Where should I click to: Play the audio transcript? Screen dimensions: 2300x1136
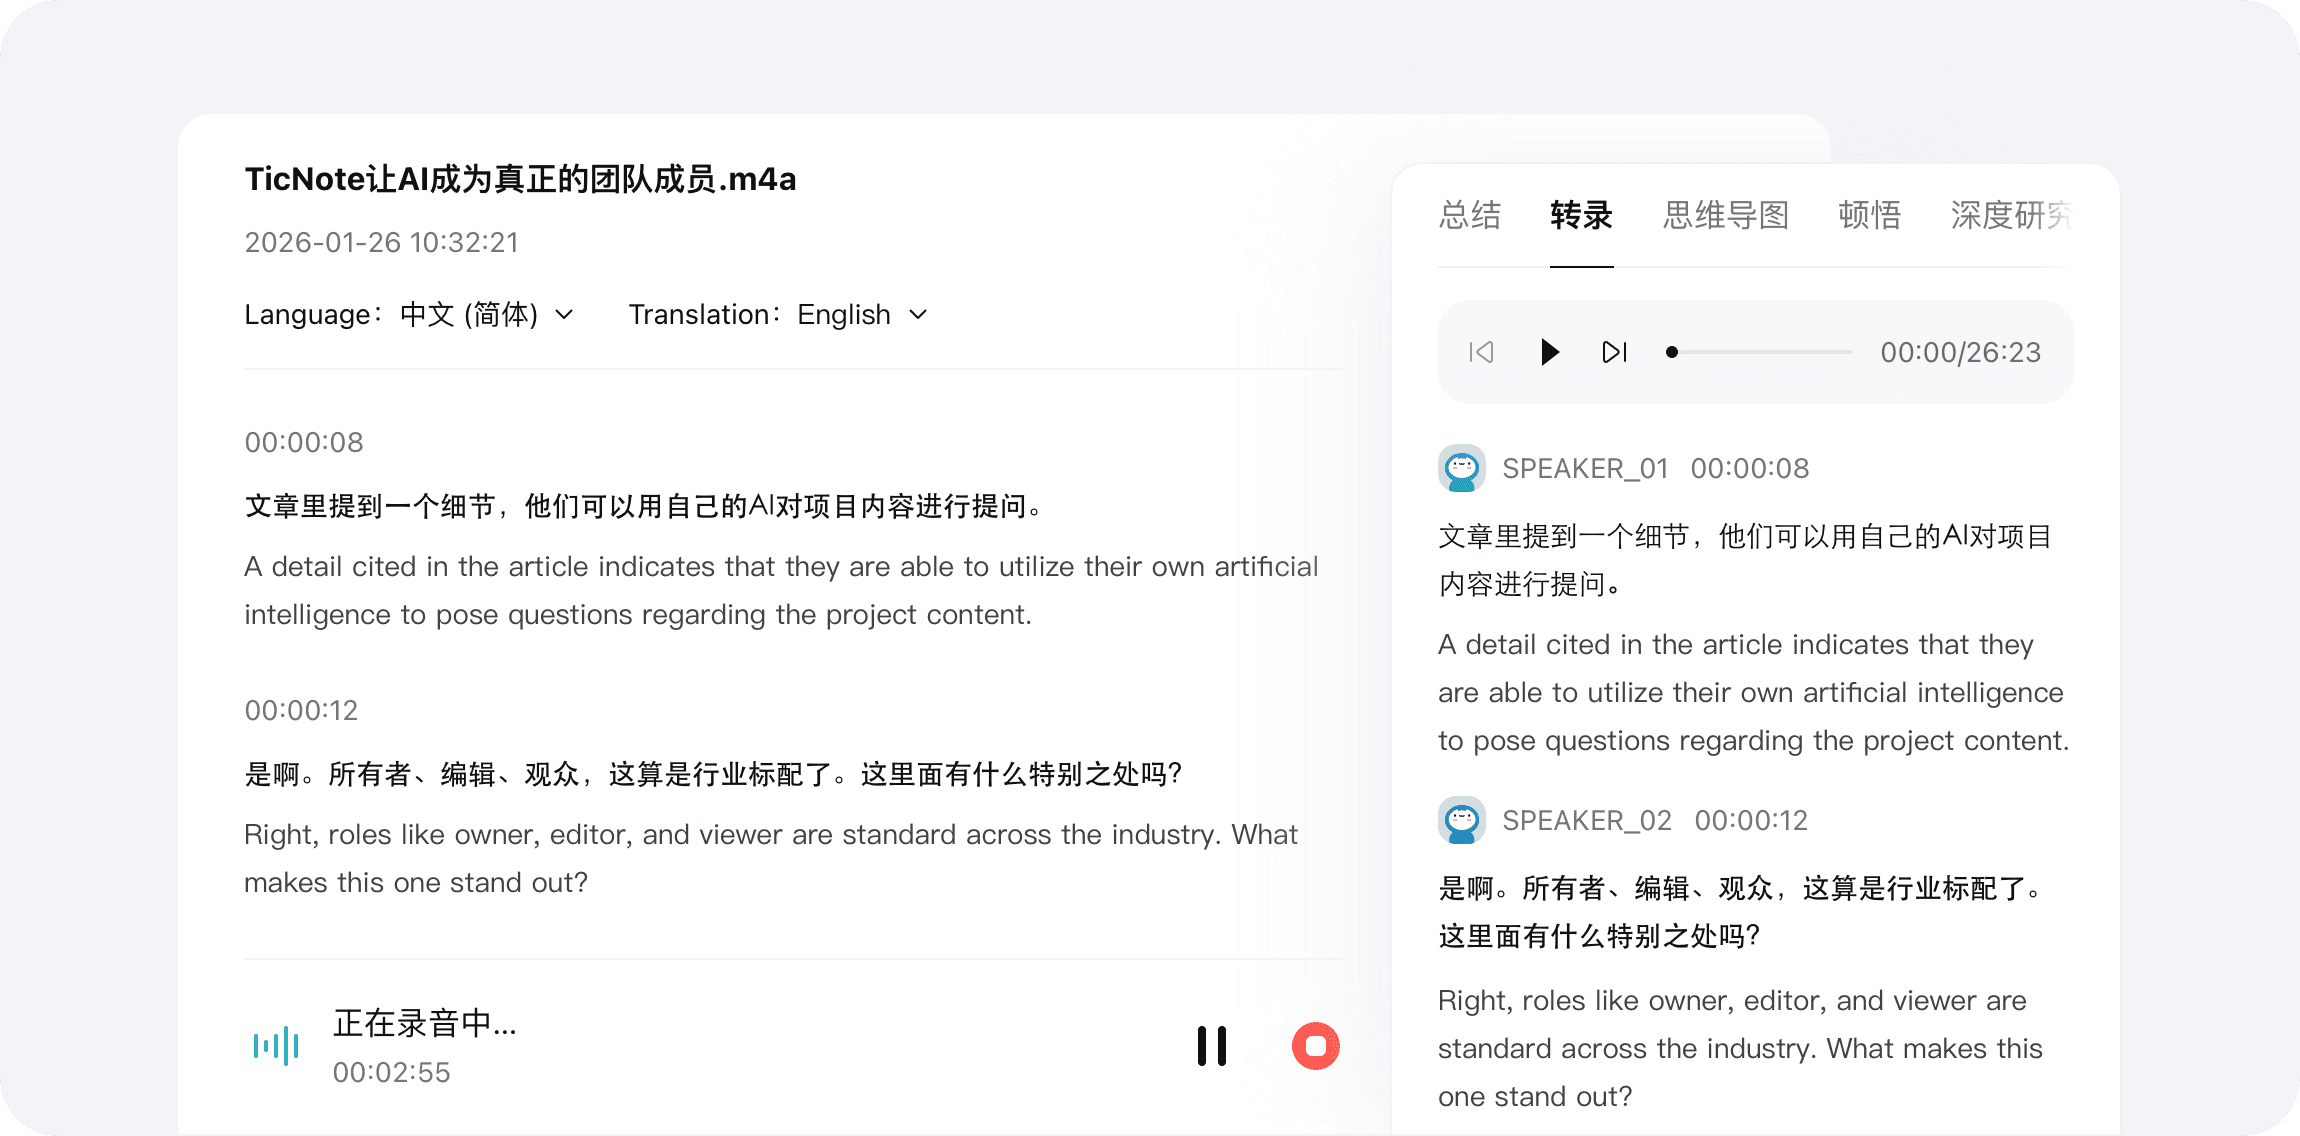(x=1549, y=352)
